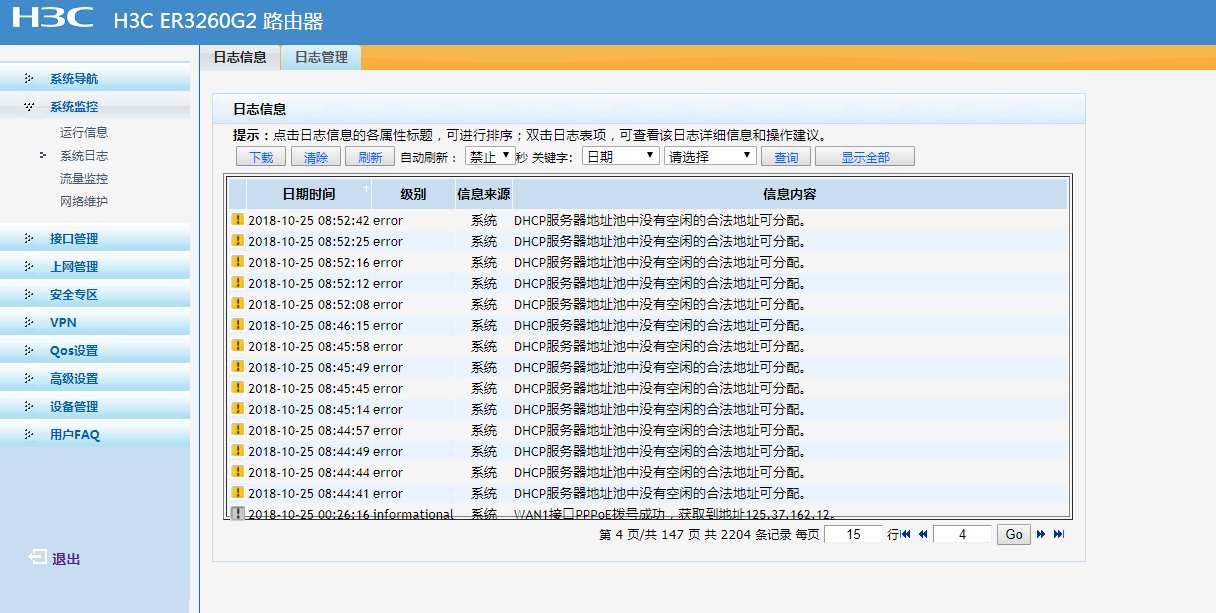The height and width of the screenshot is (613, 1216).
Task: Go to the previous log page
Action: click(923, 535)
